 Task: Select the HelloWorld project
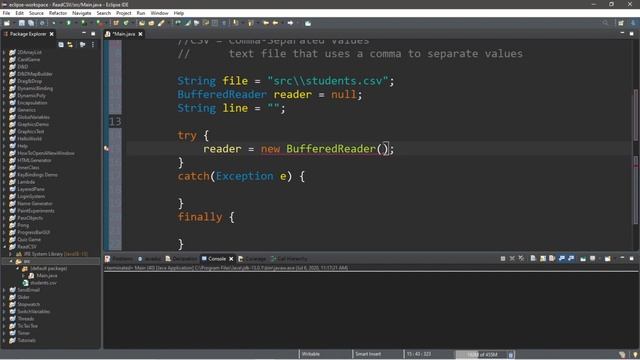[x=29, y=139]
